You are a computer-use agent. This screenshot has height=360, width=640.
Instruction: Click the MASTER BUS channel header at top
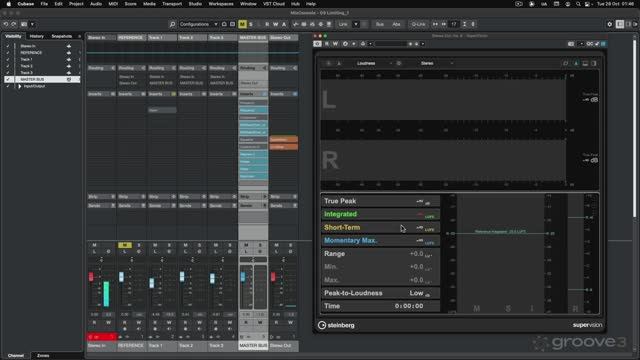[253, 38]
